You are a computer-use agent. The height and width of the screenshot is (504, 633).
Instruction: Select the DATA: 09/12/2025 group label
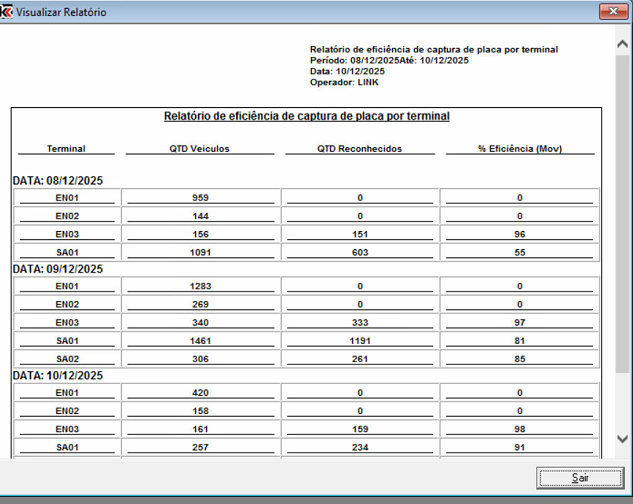pos(58,269)
